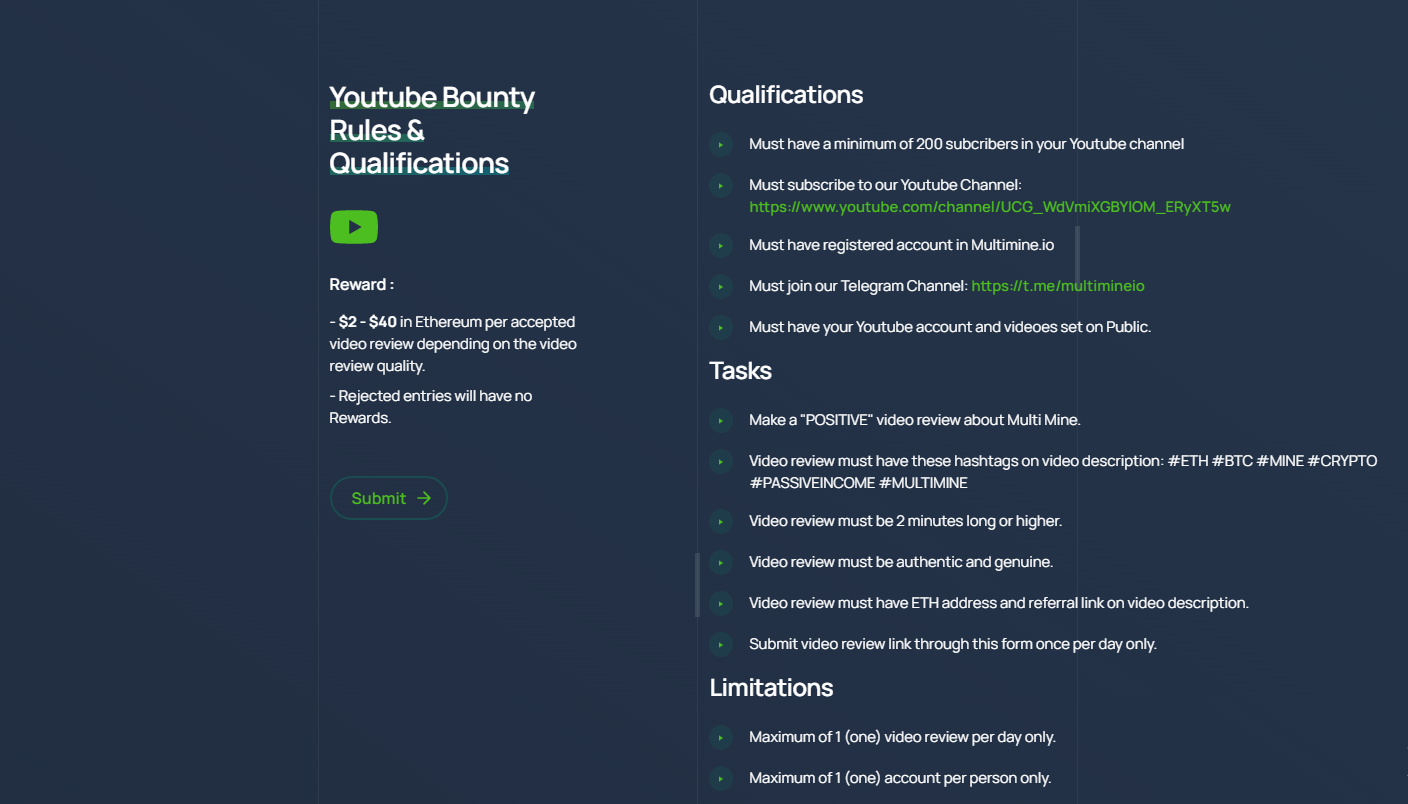
Task: Click the "Rejected entries will have no Rewards" line
Action: coord(431,407)
